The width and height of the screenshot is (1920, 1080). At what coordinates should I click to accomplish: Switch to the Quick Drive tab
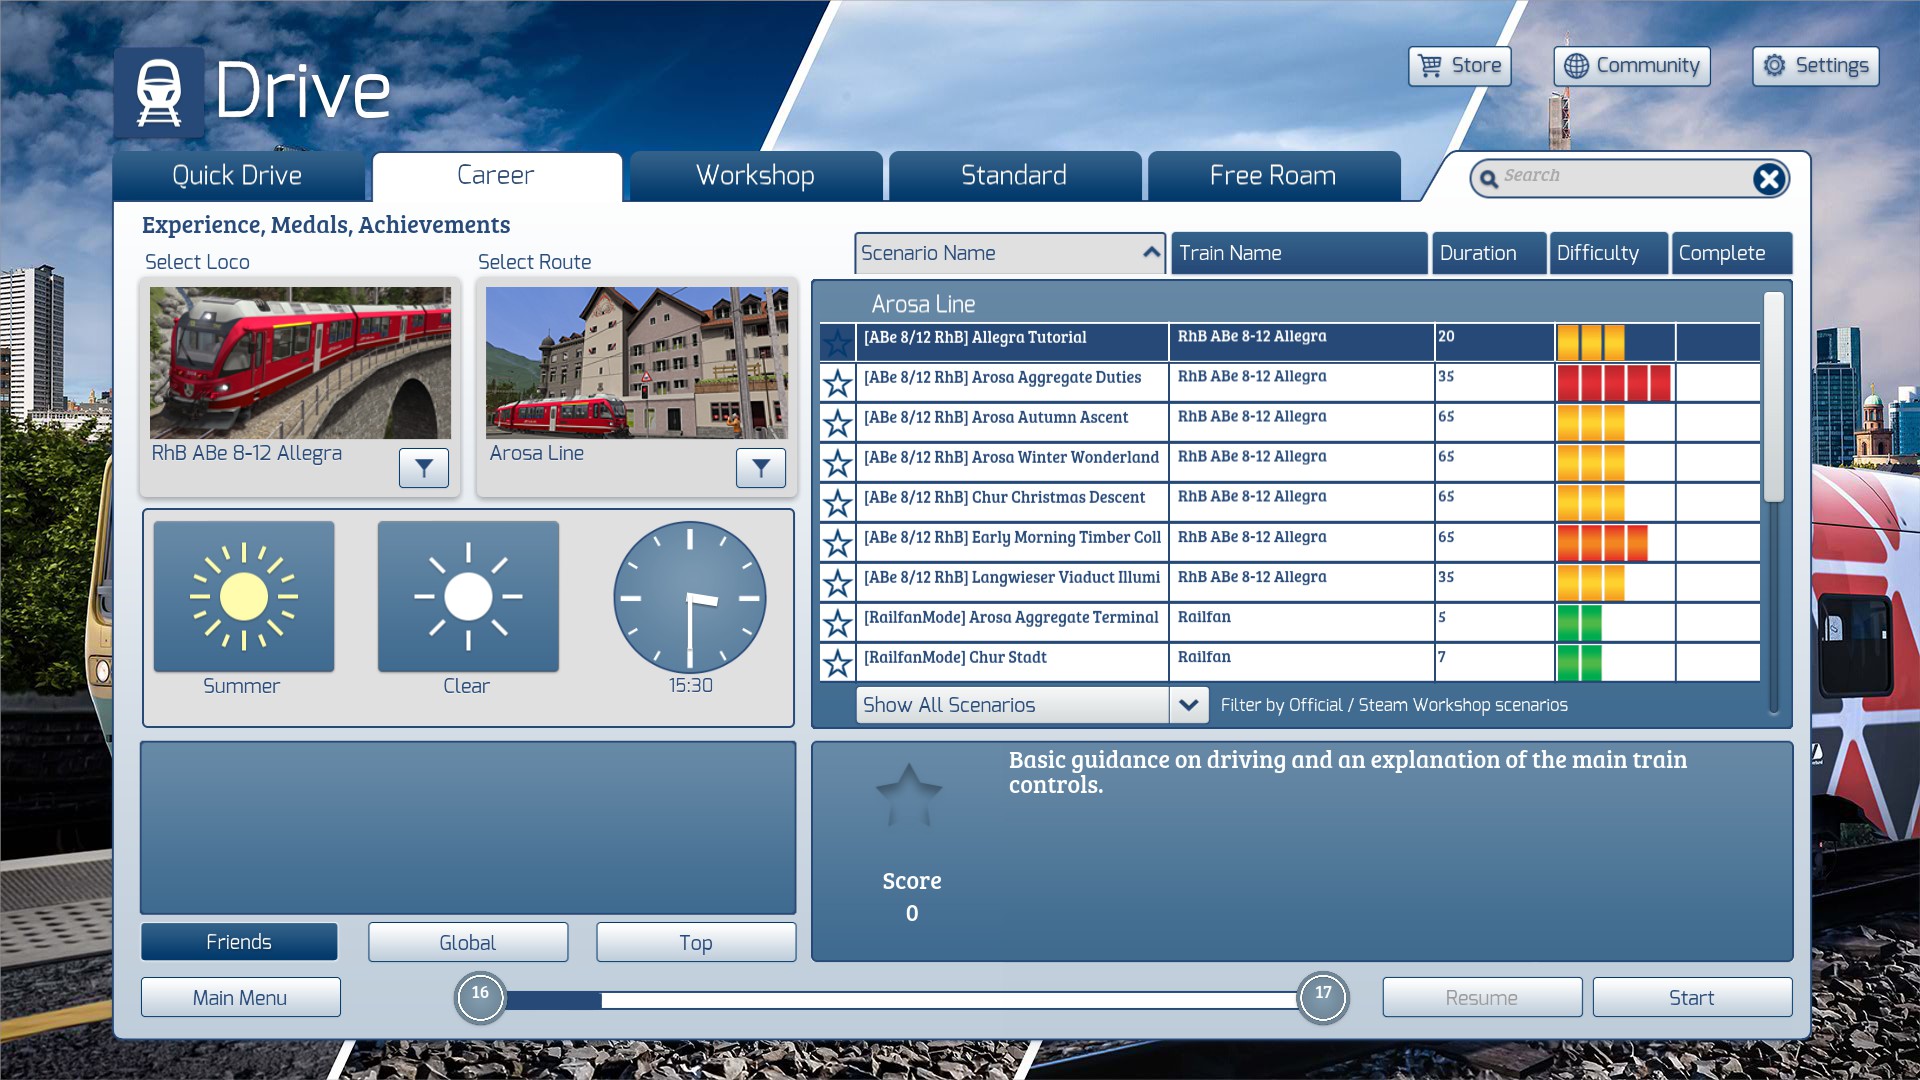pyautogui.click(x=237, y=176)
